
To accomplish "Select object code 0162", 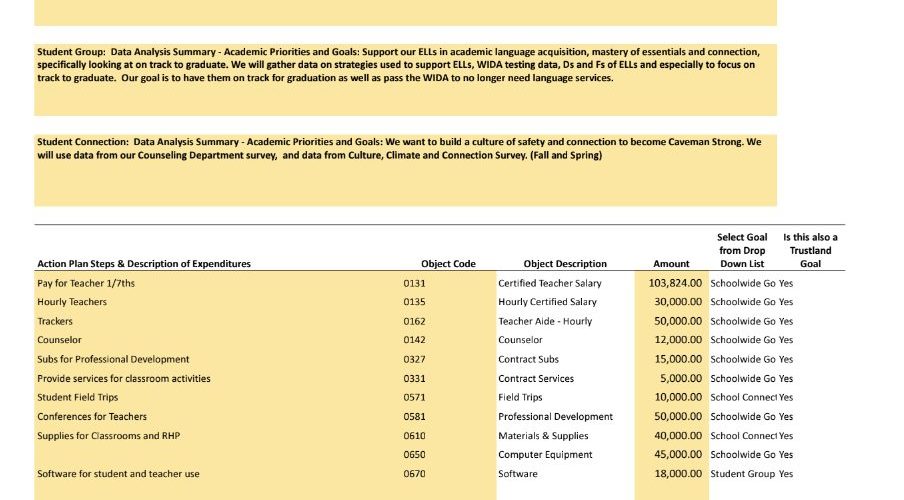I will tap(415, 321).
